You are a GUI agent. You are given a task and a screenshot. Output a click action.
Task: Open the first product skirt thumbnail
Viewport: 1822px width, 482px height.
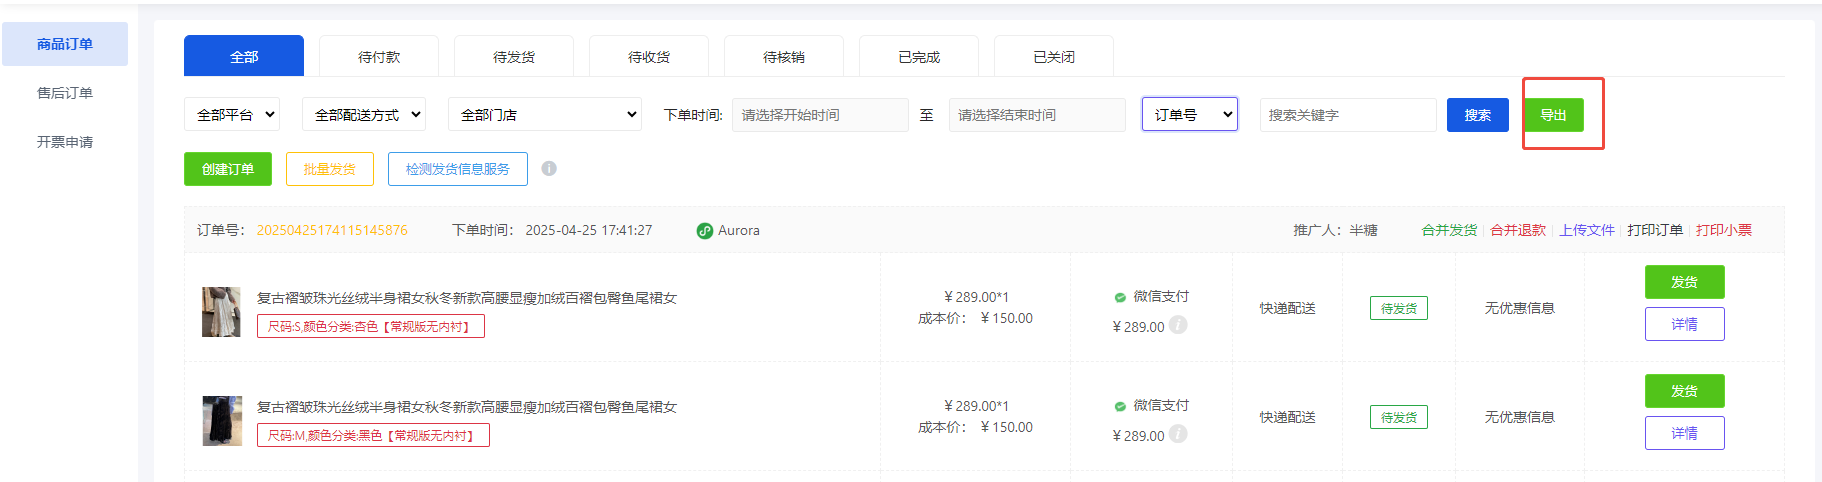pyautogui.click(x=221, y=312)
